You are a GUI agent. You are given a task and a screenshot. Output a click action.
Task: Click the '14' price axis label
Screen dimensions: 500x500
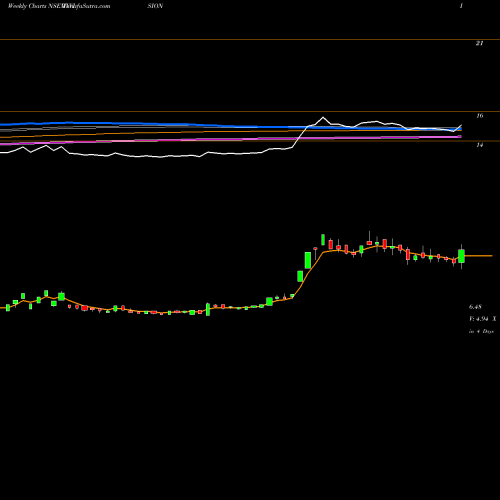(479, 145)
